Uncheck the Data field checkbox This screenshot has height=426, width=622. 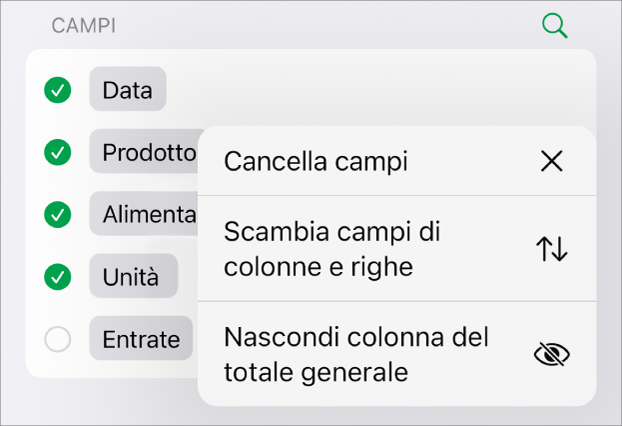[58, 91]
